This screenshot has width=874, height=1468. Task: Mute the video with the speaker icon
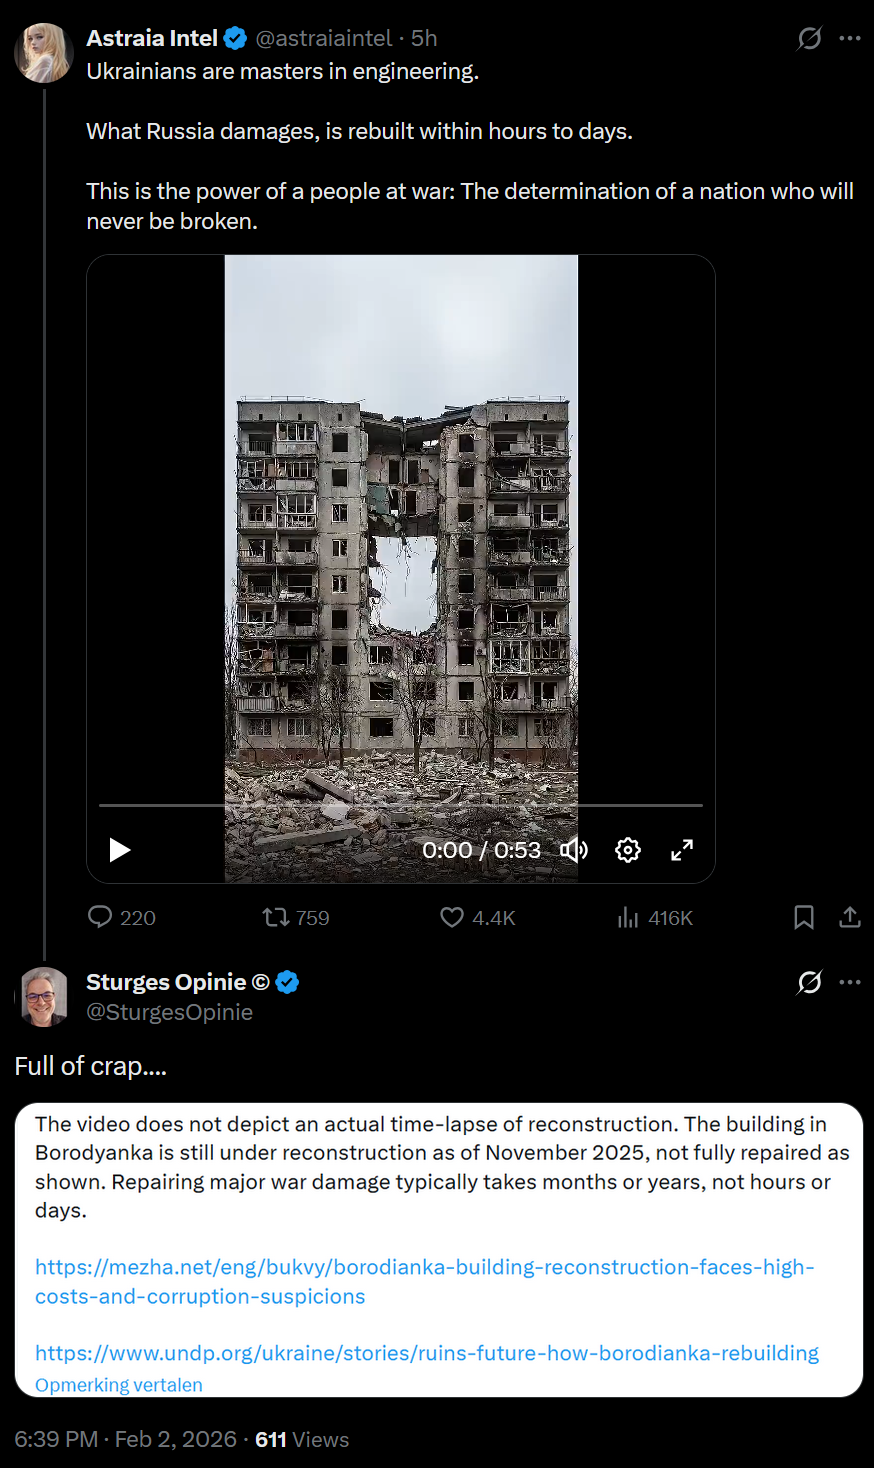[574, 850]
